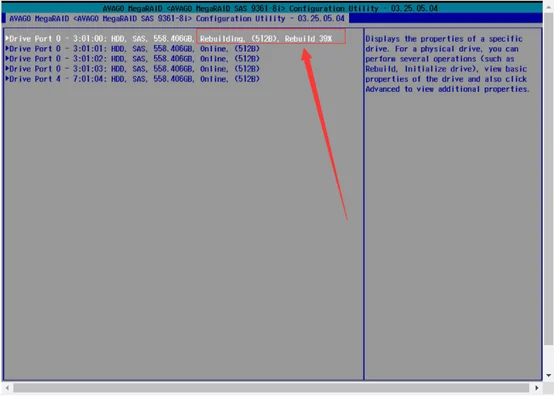The height and width of the screenshot is (396, 554).
Task: Click the vertical scrollbar thumb
Action: (549, 178)
